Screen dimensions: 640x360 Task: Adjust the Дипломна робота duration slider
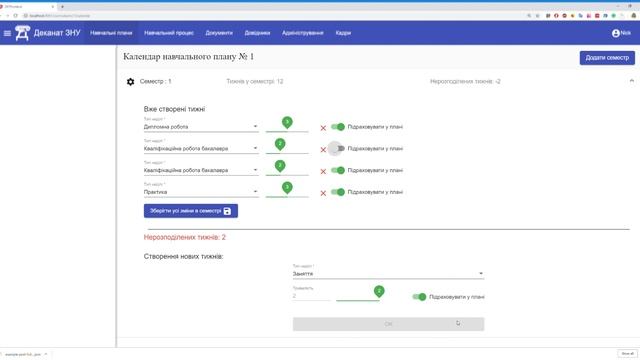[x=287, y=131]
